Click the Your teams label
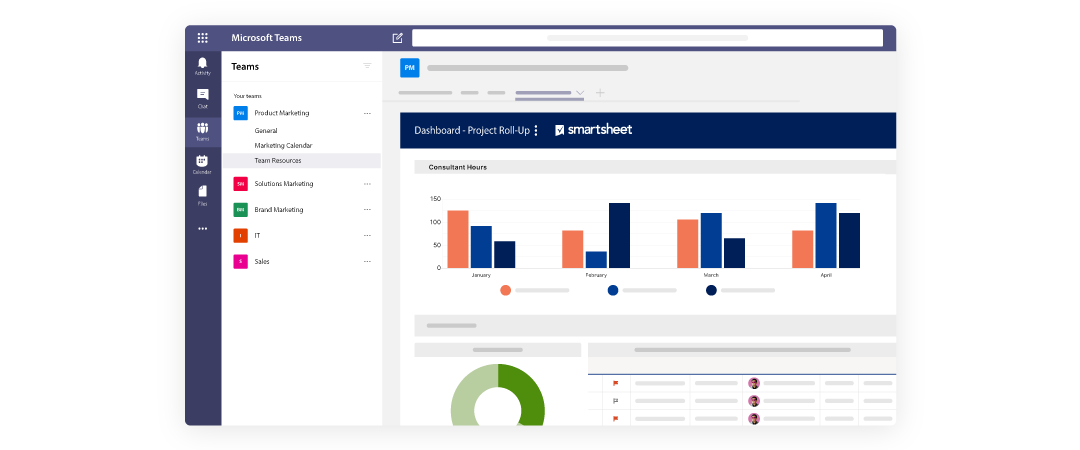 tap(247, 96)
